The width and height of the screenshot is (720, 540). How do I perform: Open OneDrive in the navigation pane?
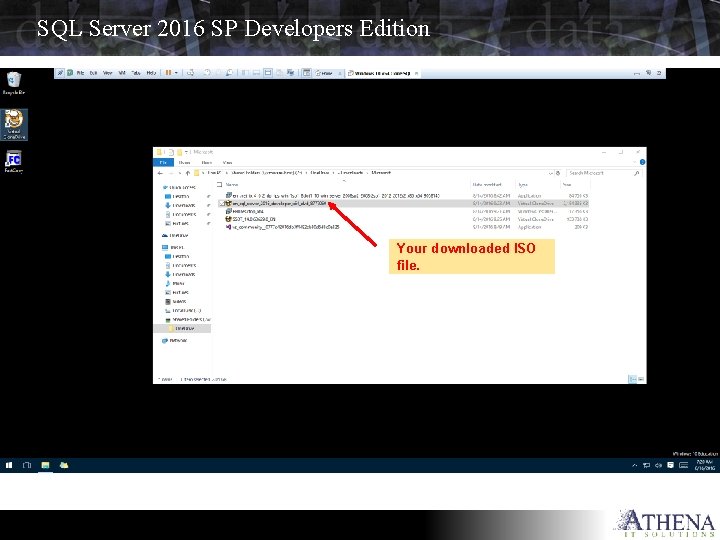click(x=175, y=236)
